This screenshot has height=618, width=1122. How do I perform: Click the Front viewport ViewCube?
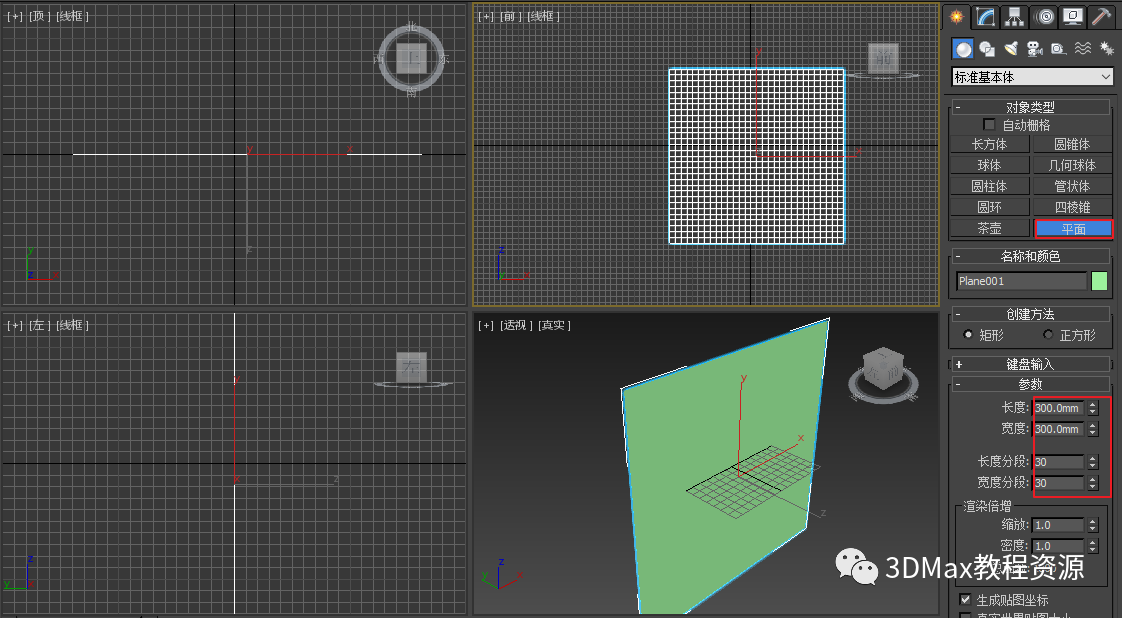pyautogui.click(x=883, y=59)
